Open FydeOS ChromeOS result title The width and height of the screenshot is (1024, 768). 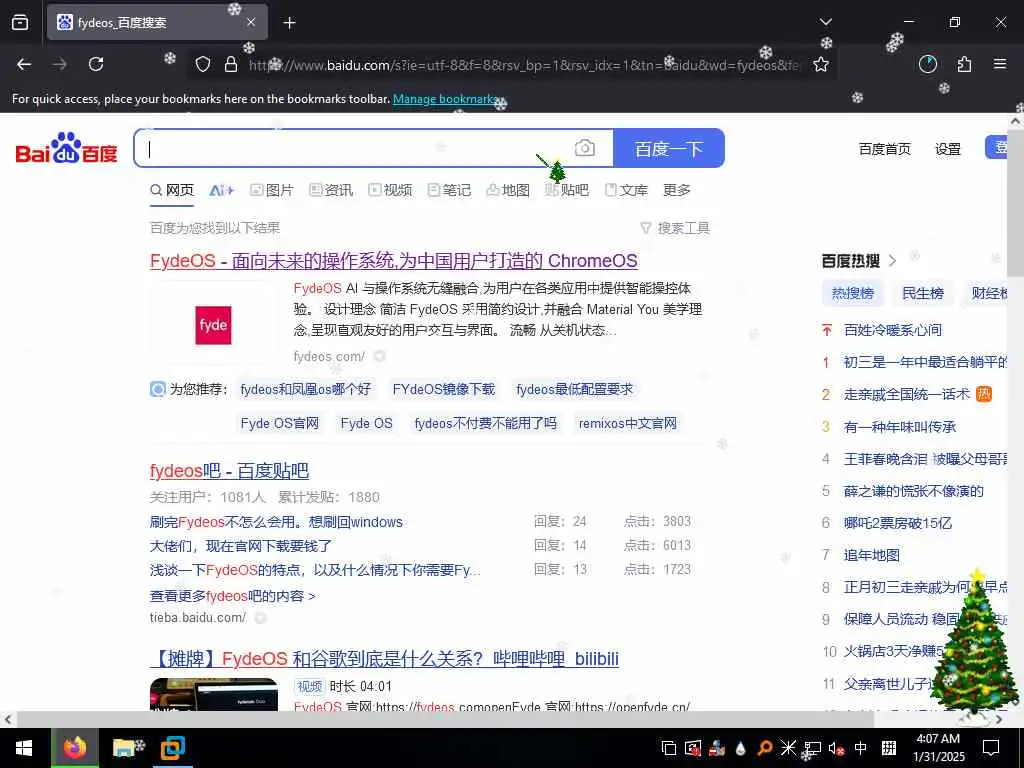point(394,261)
